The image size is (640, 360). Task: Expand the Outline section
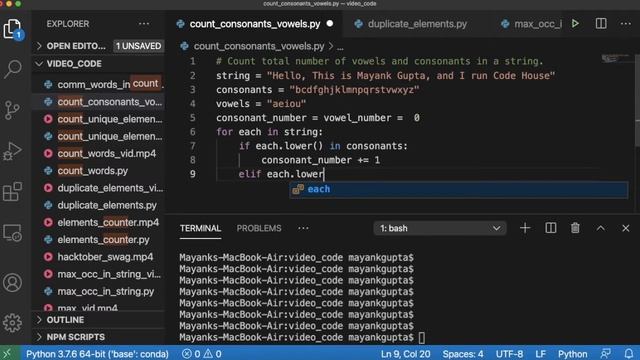pyautogui.click(x=99, y=320)
